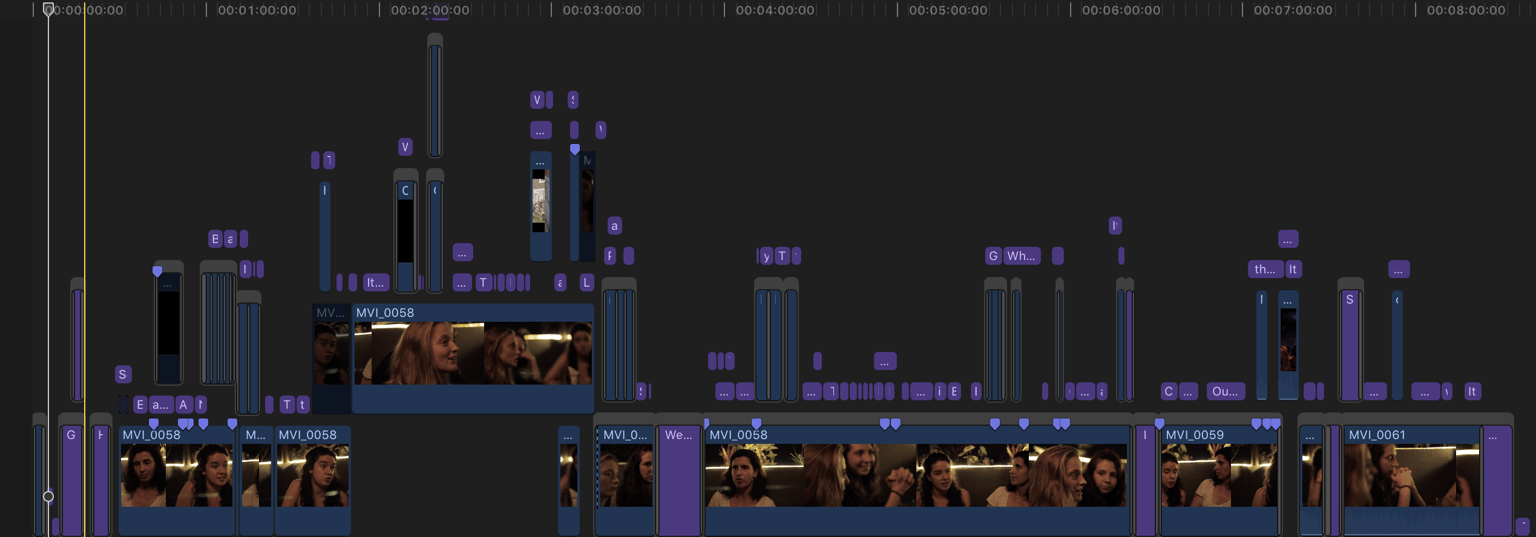Select the L title chip
Screen dimensions: 1536x537
tap(587, 282)
